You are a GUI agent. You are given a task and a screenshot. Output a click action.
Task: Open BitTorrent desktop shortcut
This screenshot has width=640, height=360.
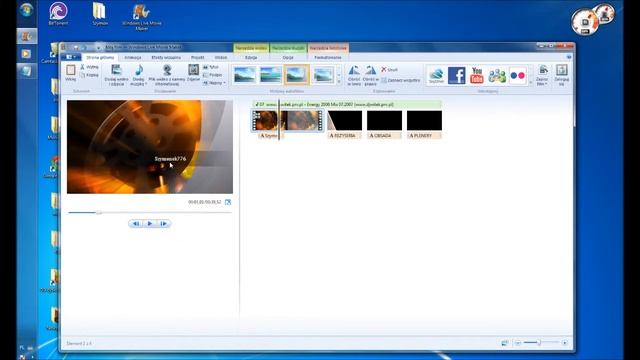(x=58, y=13)
